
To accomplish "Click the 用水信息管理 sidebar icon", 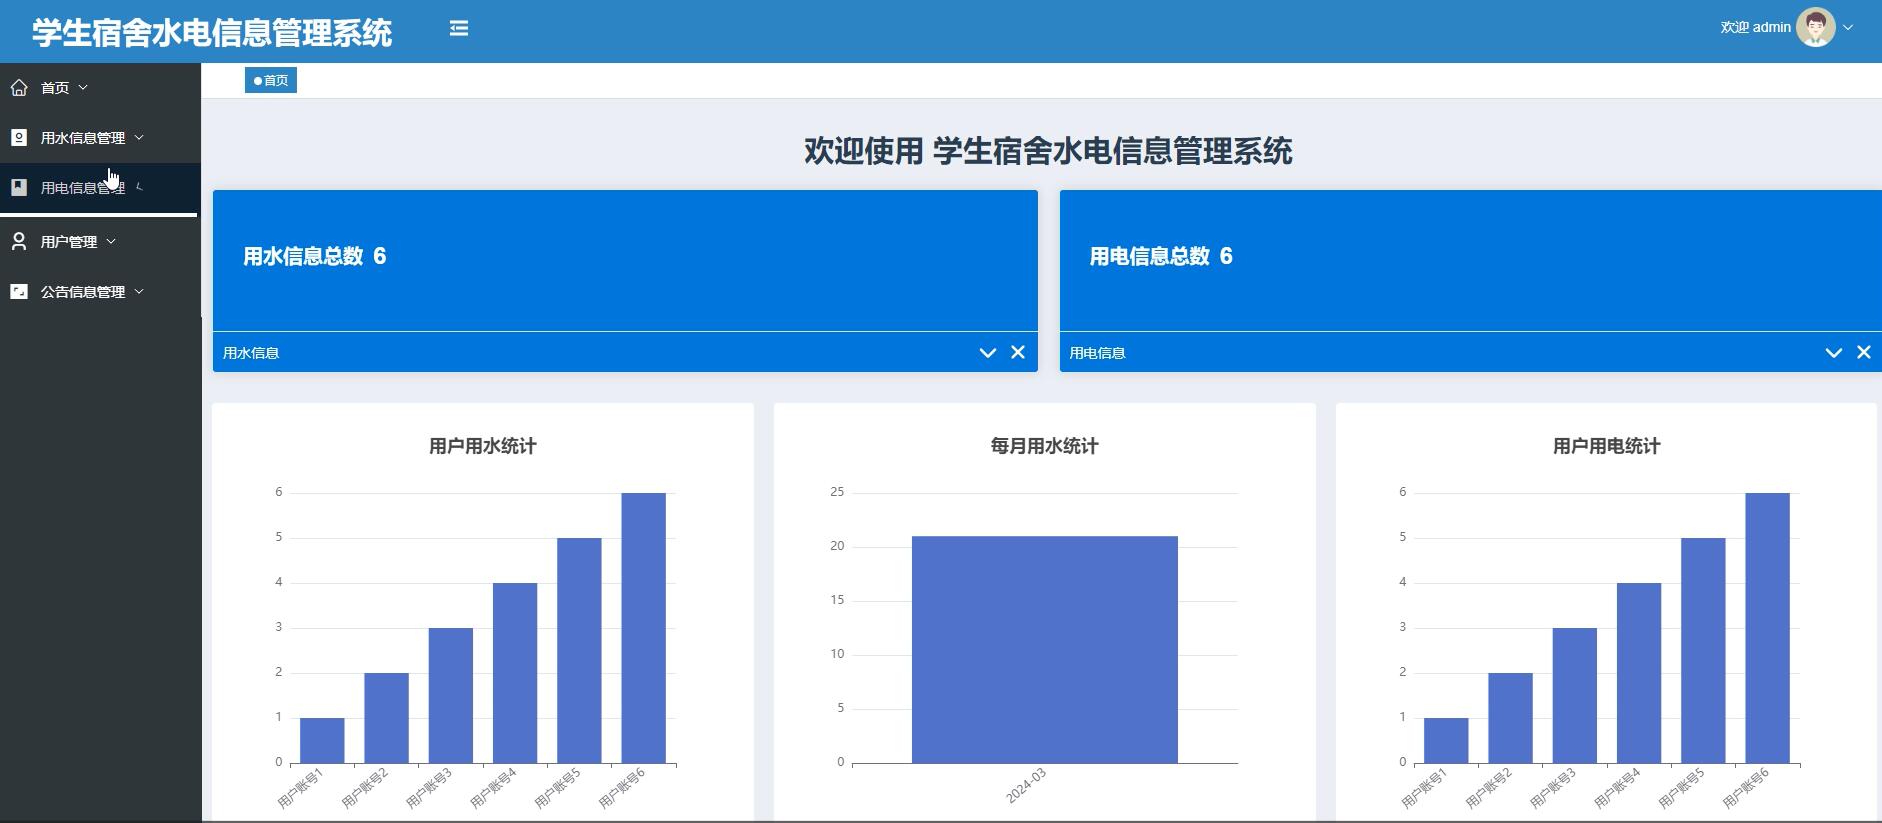I will point(19,138).
